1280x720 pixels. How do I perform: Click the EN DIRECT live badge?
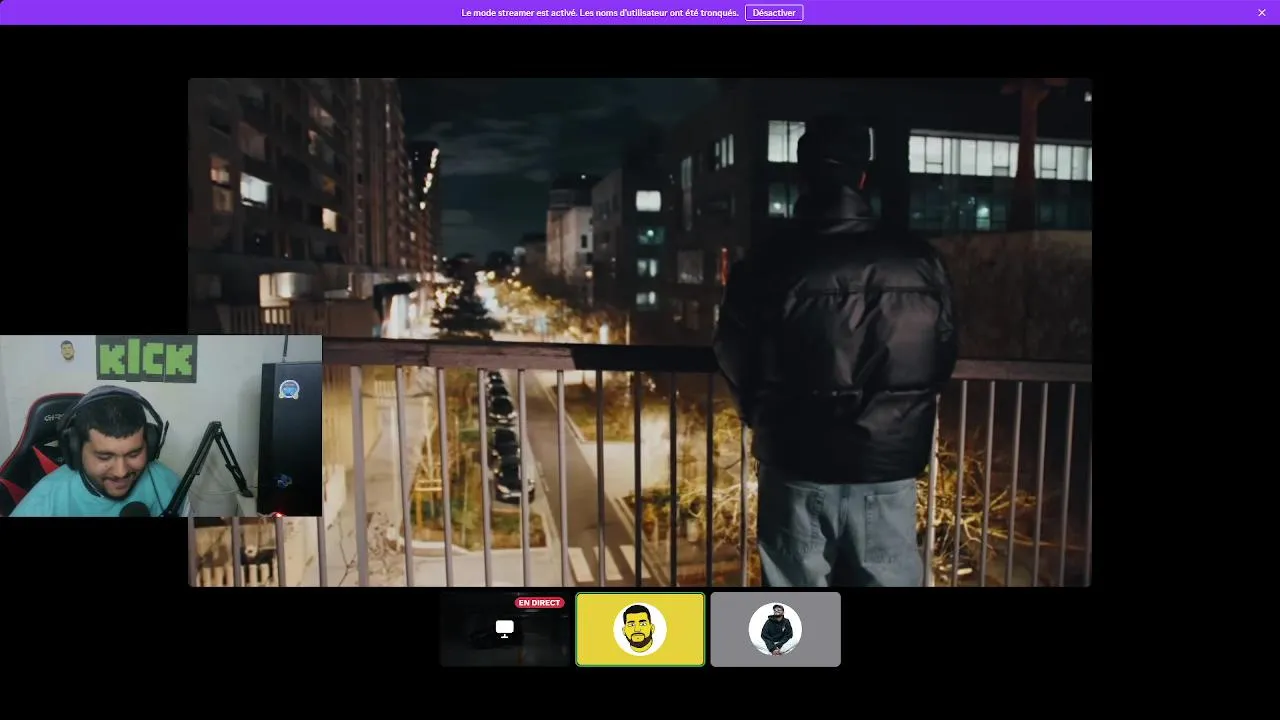point(540,603)
